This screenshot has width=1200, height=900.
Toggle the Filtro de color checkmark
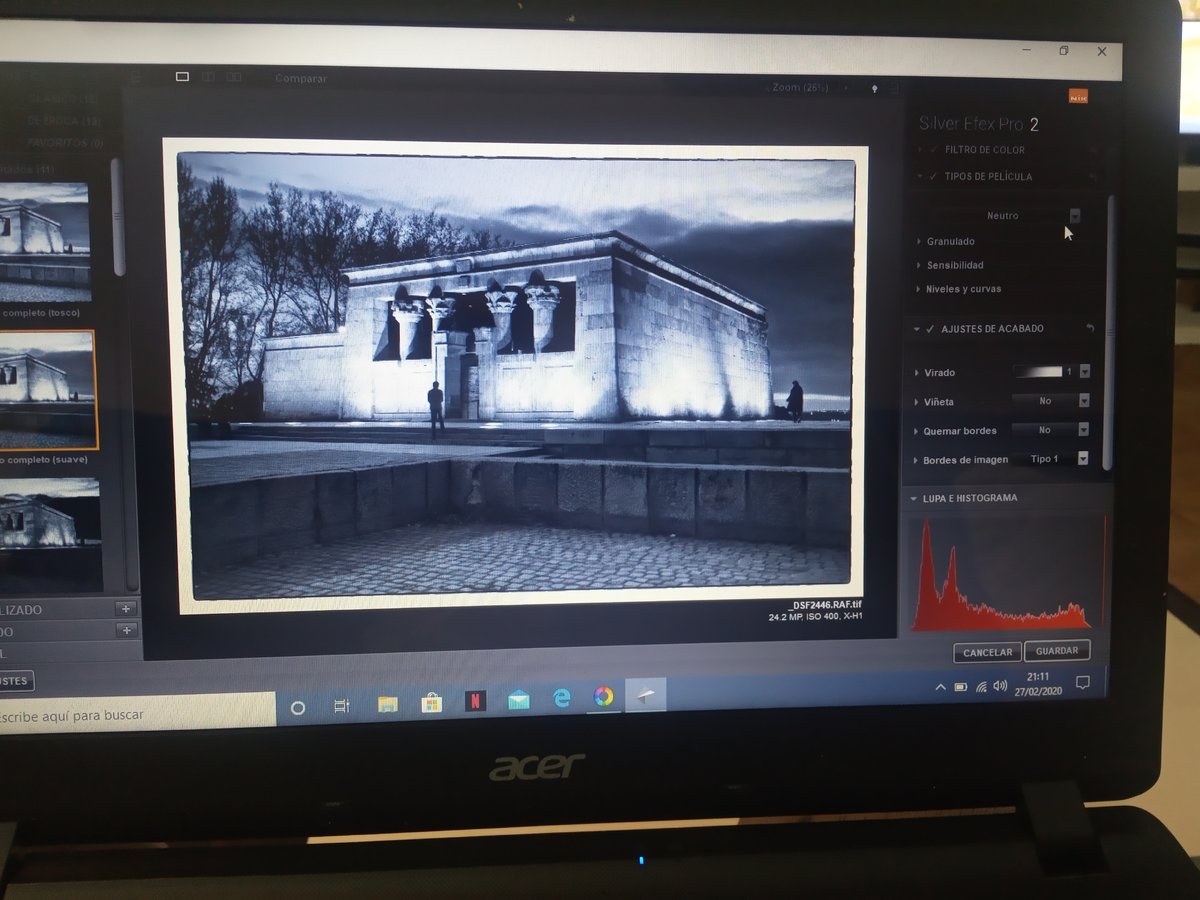pos(934,150)
